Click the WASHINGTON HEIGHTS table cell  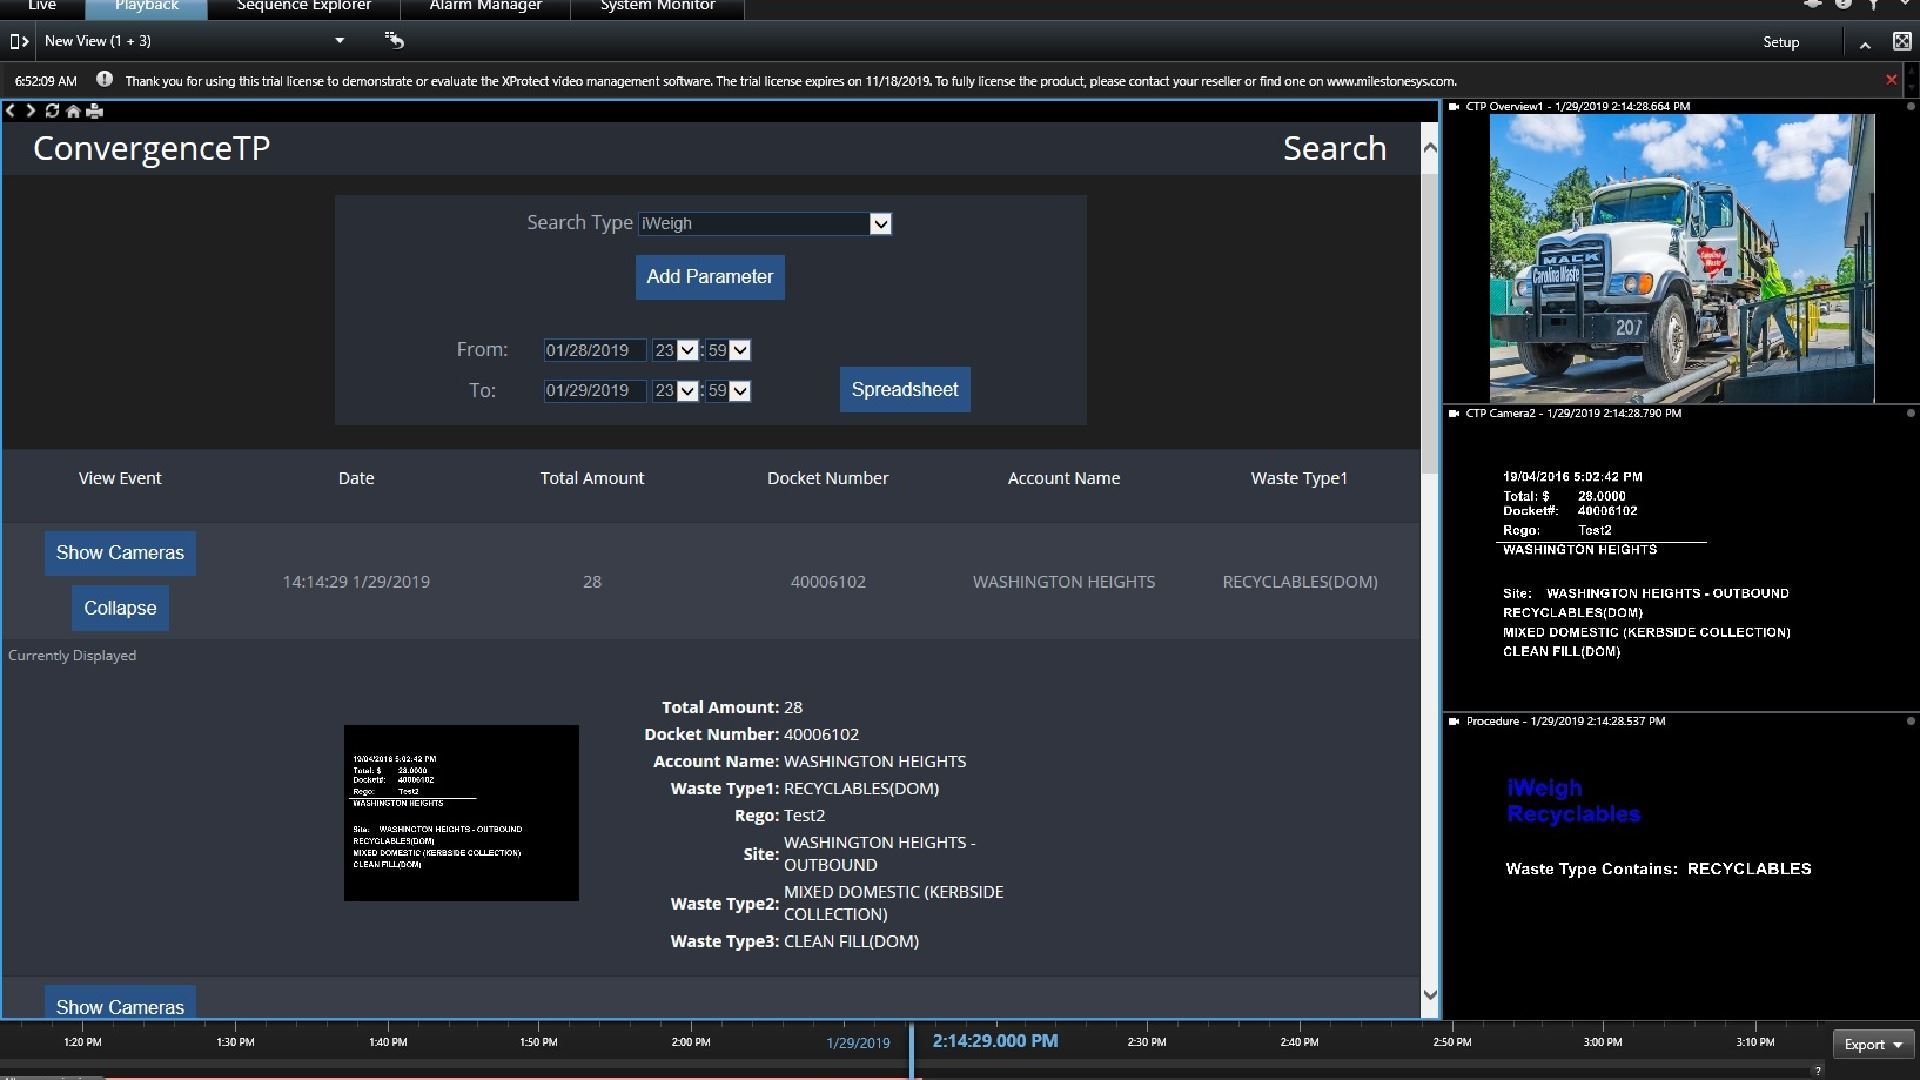point(1064,582)
